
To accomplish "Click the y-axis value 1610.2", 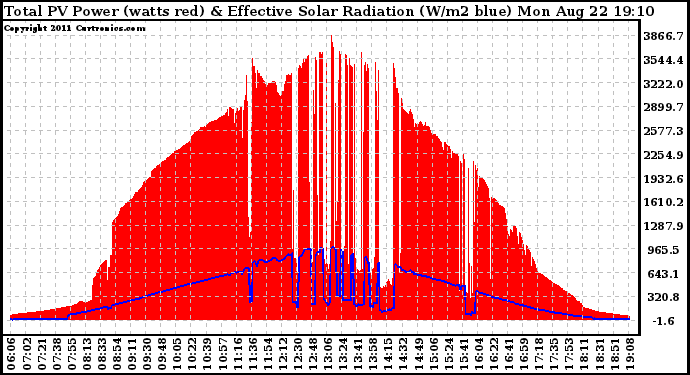I will pos(663,202).
